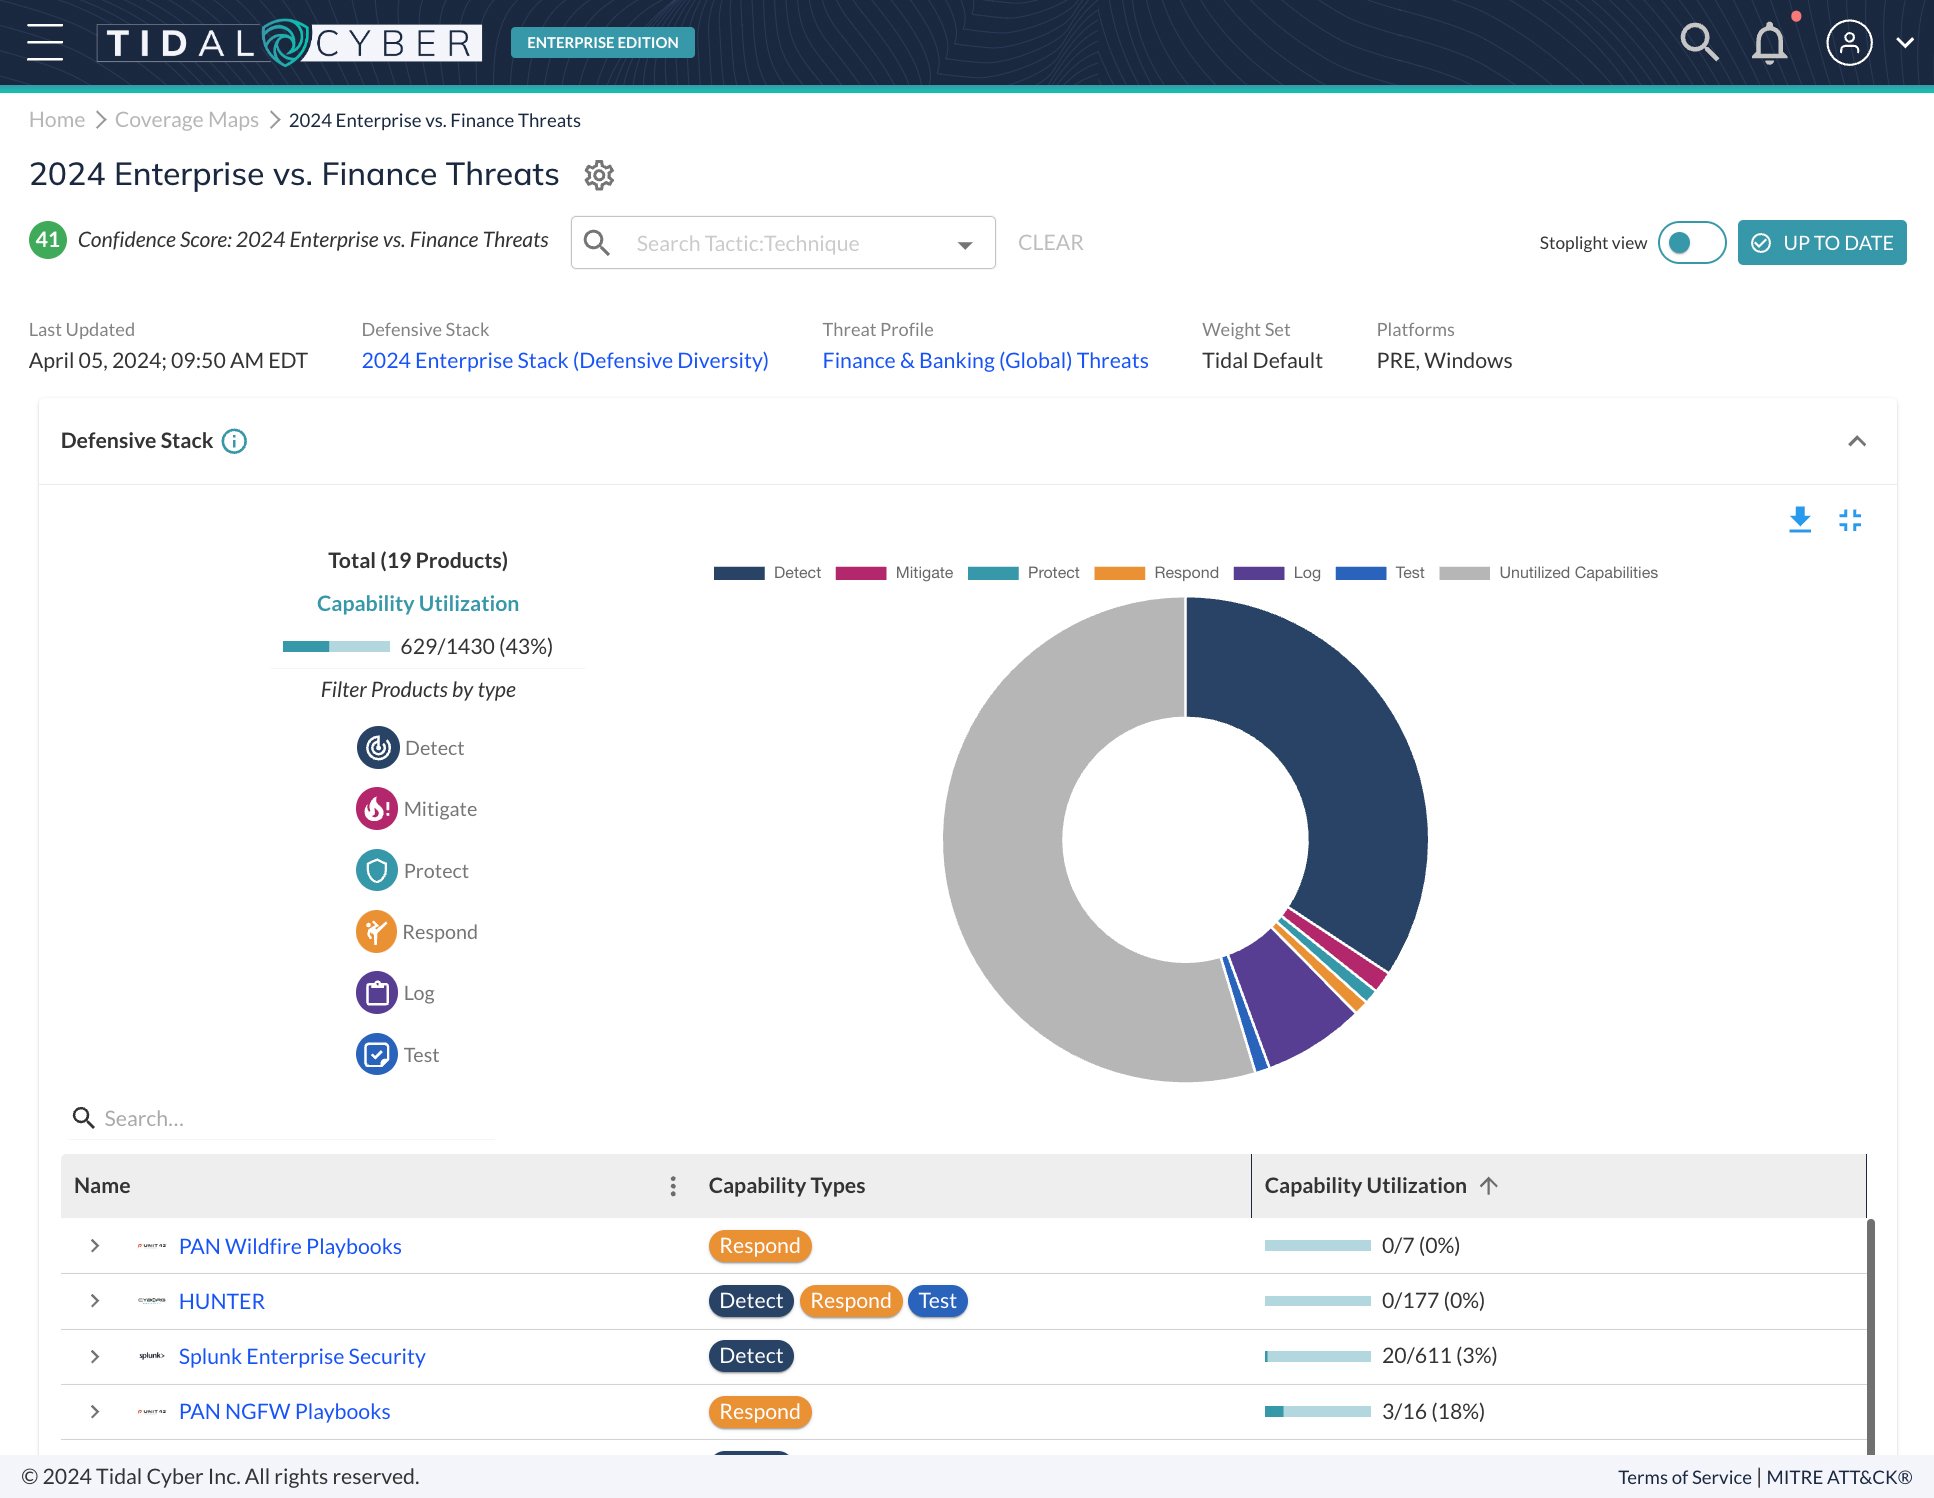
Task: Open the coverage map settings gear
Action: coord(599,175)
